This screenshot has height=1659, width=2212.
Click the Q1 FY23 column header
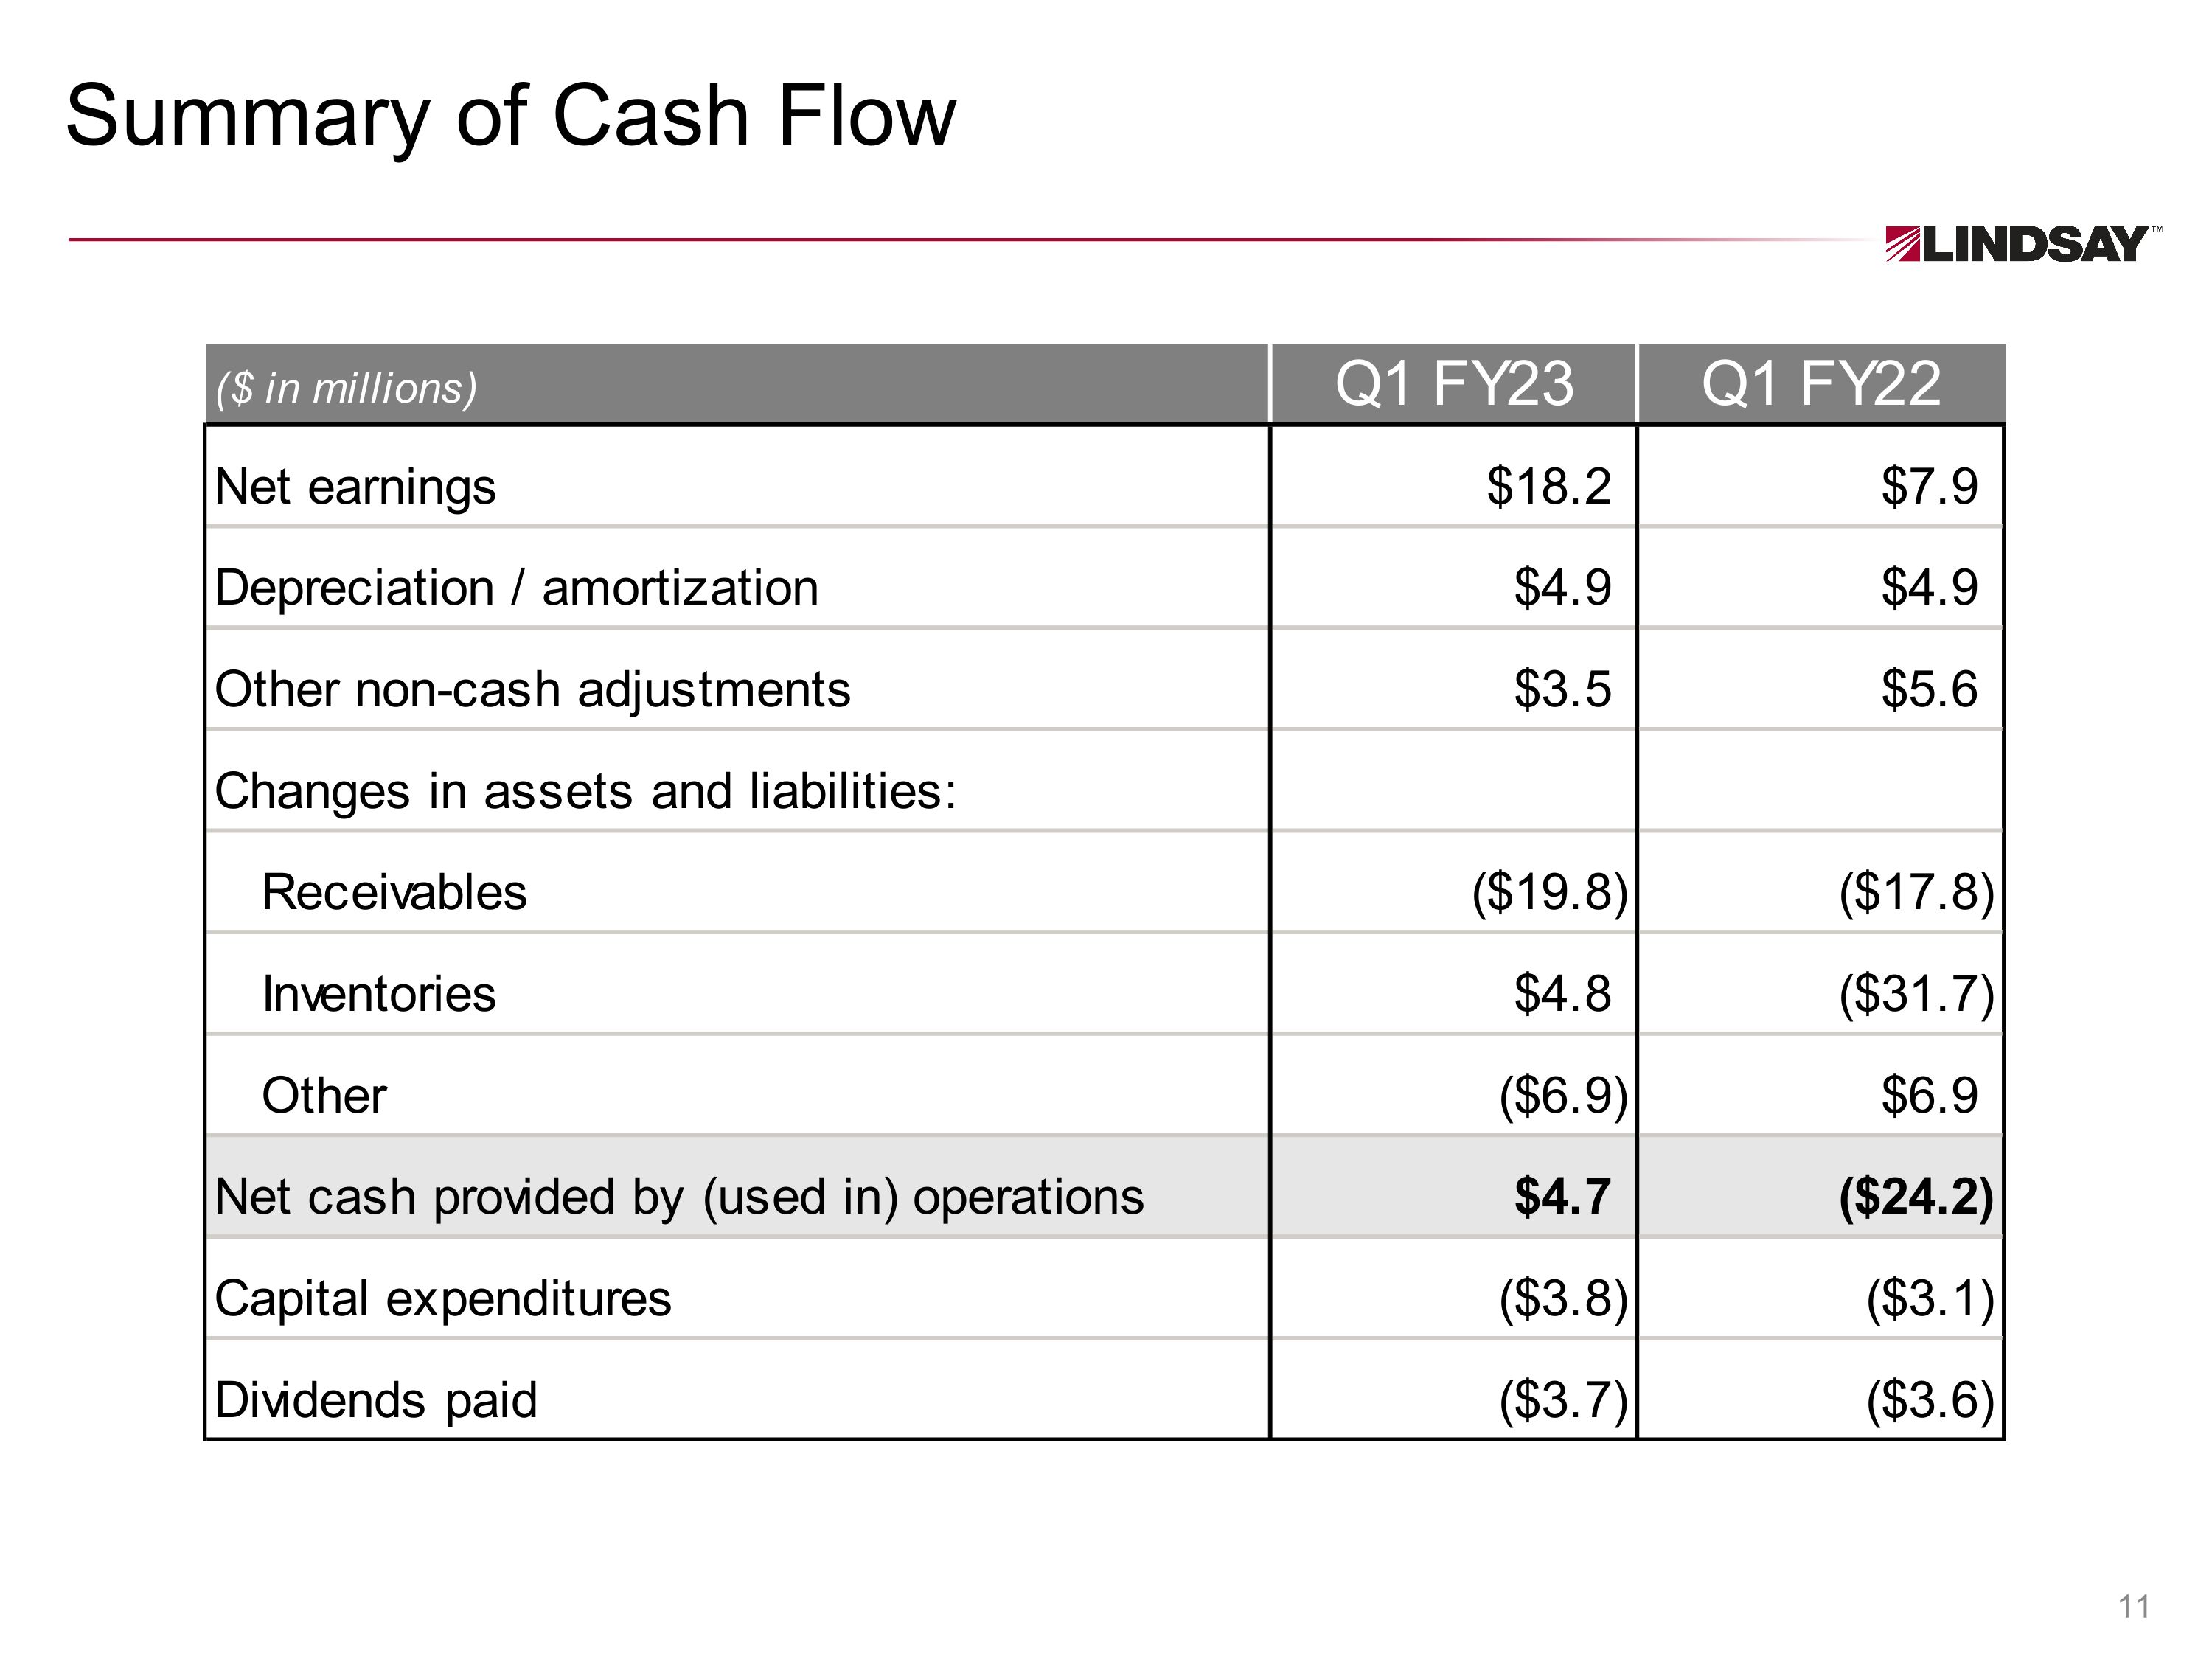pyautogui.click(x=1454, y=383)
